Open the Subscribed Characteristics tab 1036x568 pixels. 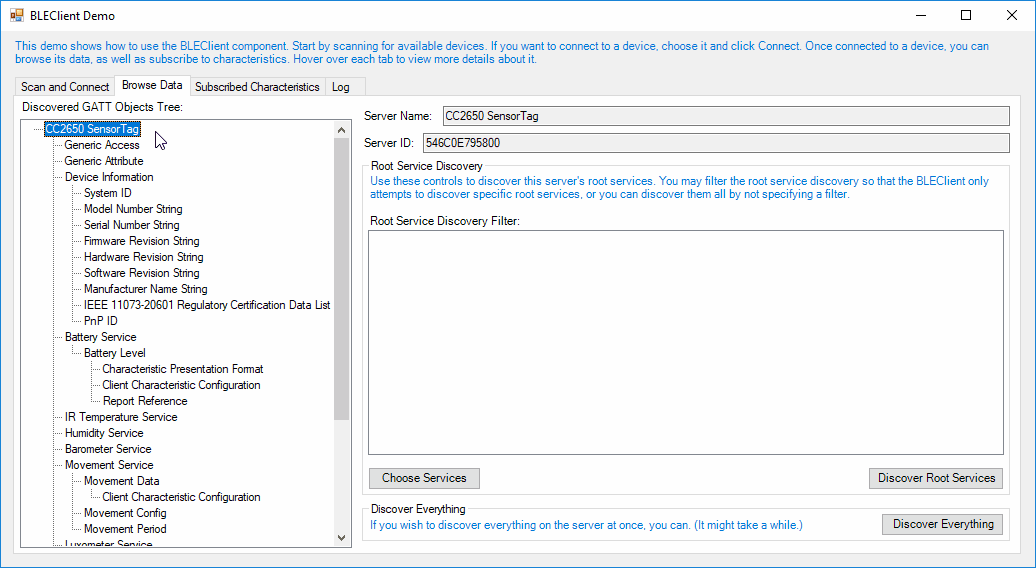click(x=257, y=87)
